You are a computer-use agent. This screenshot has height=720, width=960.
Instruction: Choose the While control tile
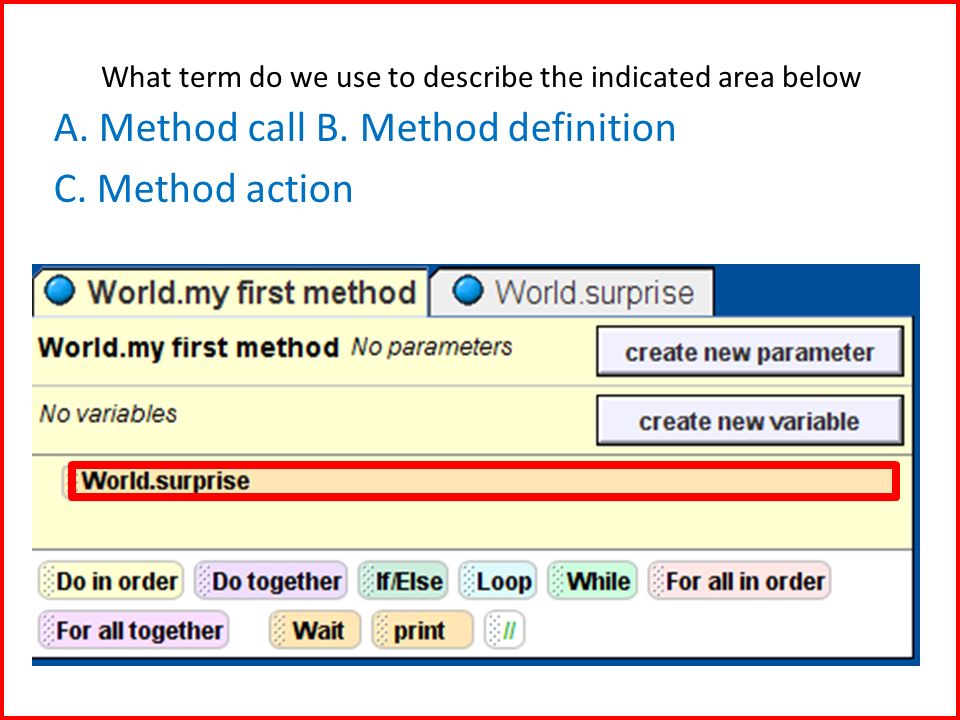click(592, 580)
